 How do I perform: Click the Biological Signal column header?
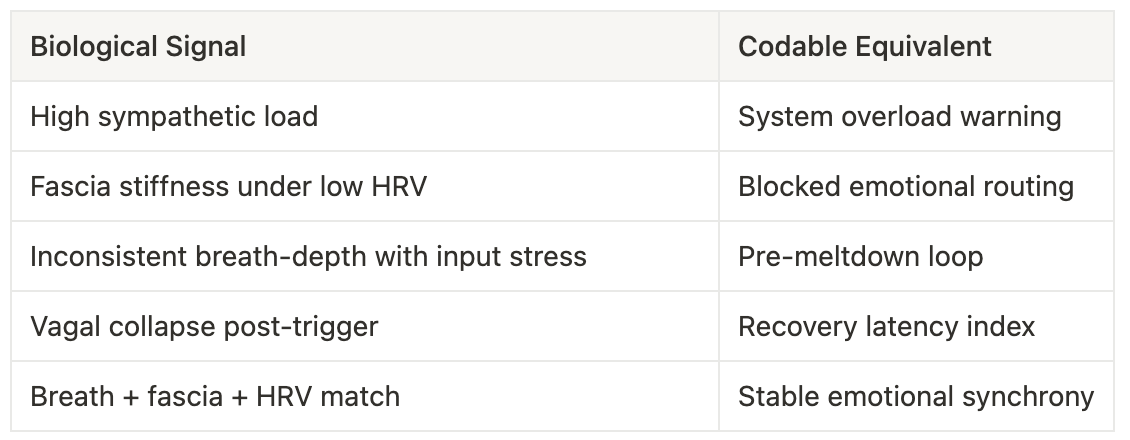point(365,46)
